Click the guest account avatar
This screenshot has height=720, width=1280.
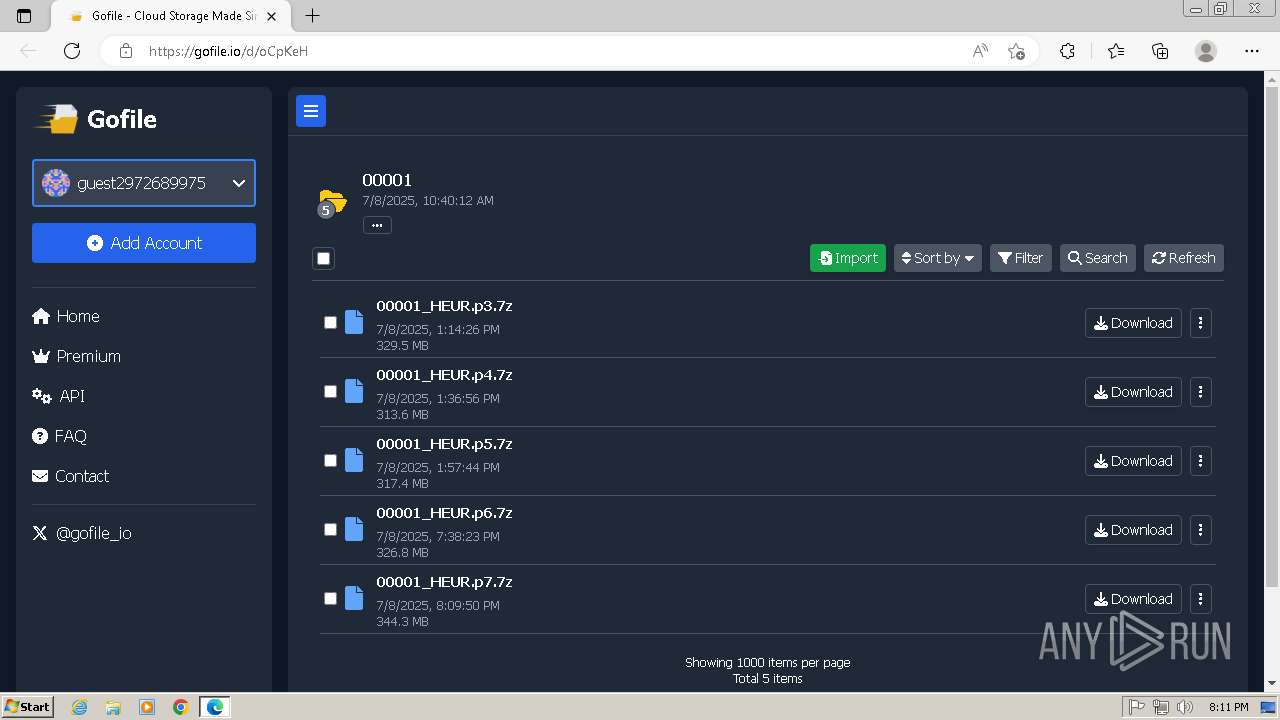[56, 183]
